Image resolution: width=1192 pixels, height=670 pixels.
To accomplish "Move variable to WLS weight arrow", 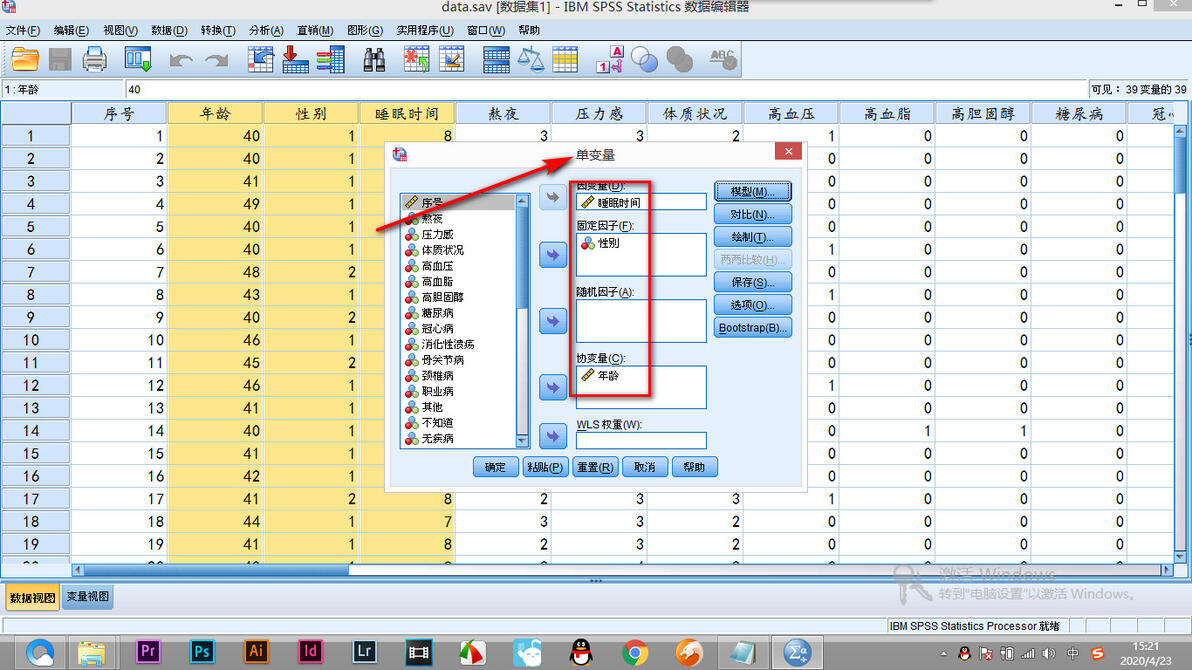I will coord(553,437).
